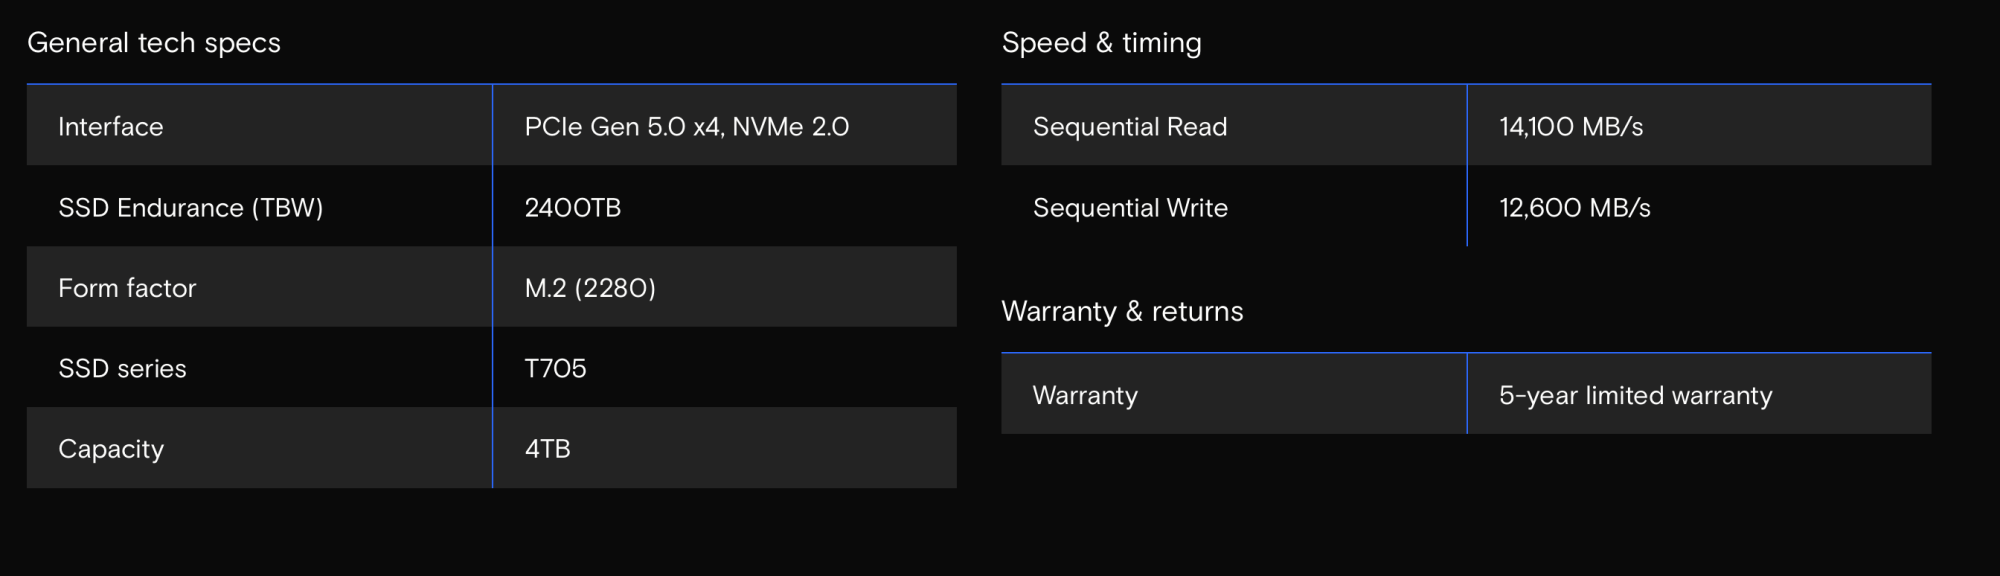2000x576 pixels.
Task: Select the Sequential Write label
Action: [x=1130, y=207]
